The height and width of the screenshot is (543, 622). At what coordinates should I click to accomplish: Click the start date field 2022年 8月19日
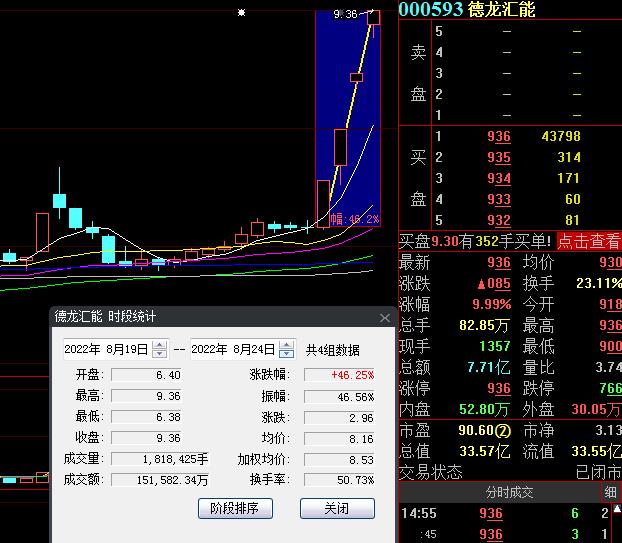click(106, 349)
